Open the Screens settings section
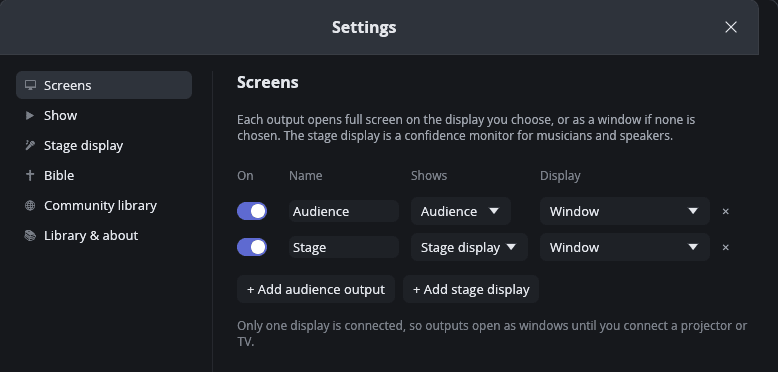 [x=104, y=85]
